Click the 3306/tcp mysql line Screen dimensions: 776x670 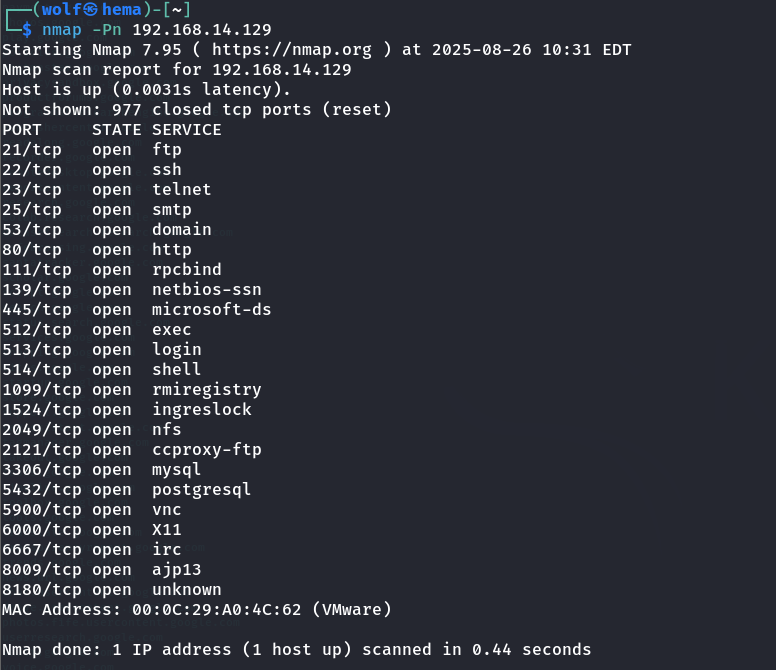point(101,470)
